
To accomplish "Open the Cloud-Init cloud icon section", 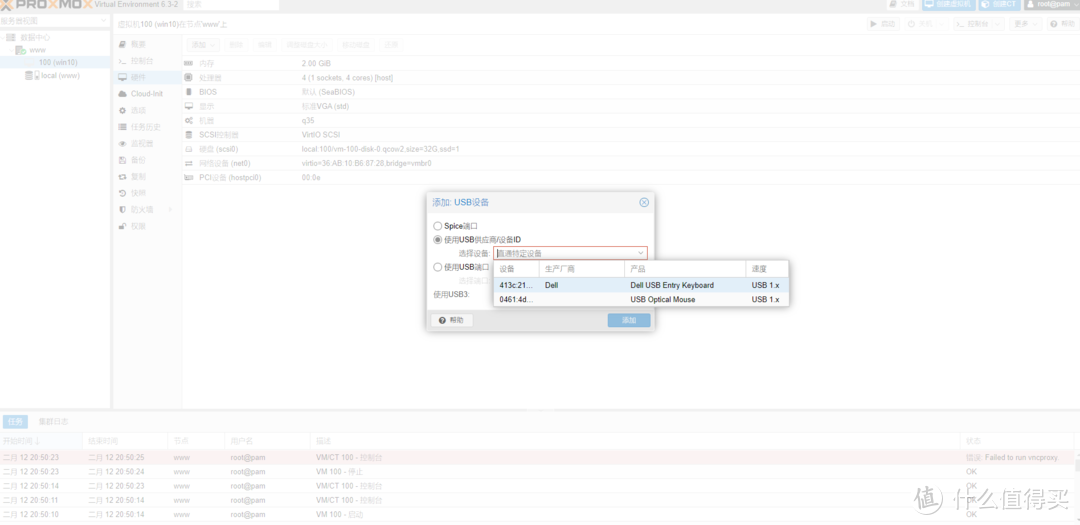I will tap(122, 94).
